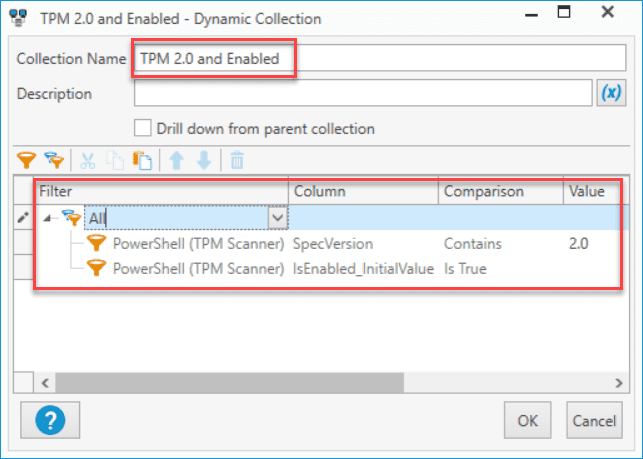Select the PowerShell (TPM Scanner) IsEnabled_InitialValue filter row
This screenshot has width=643, height=459.
coord(331,268)
